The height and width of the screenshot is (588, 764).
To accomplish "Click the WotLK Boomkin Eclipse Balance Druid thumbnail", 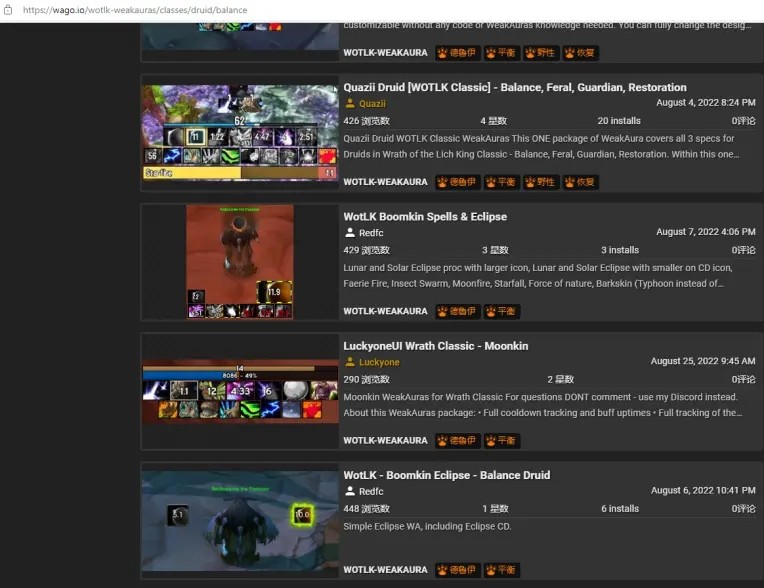I will click(x=240, y=520).
